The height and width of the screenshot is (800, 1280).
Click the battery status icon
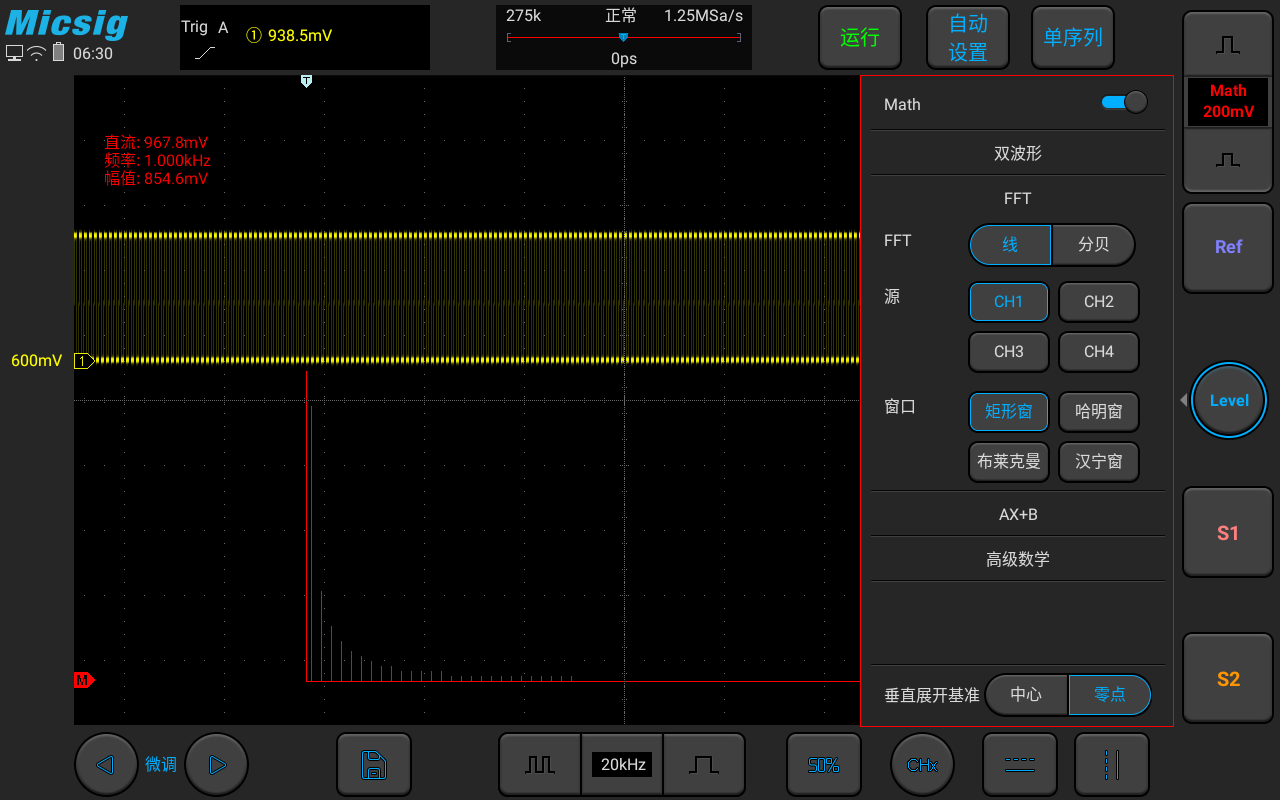coord(58,53)
